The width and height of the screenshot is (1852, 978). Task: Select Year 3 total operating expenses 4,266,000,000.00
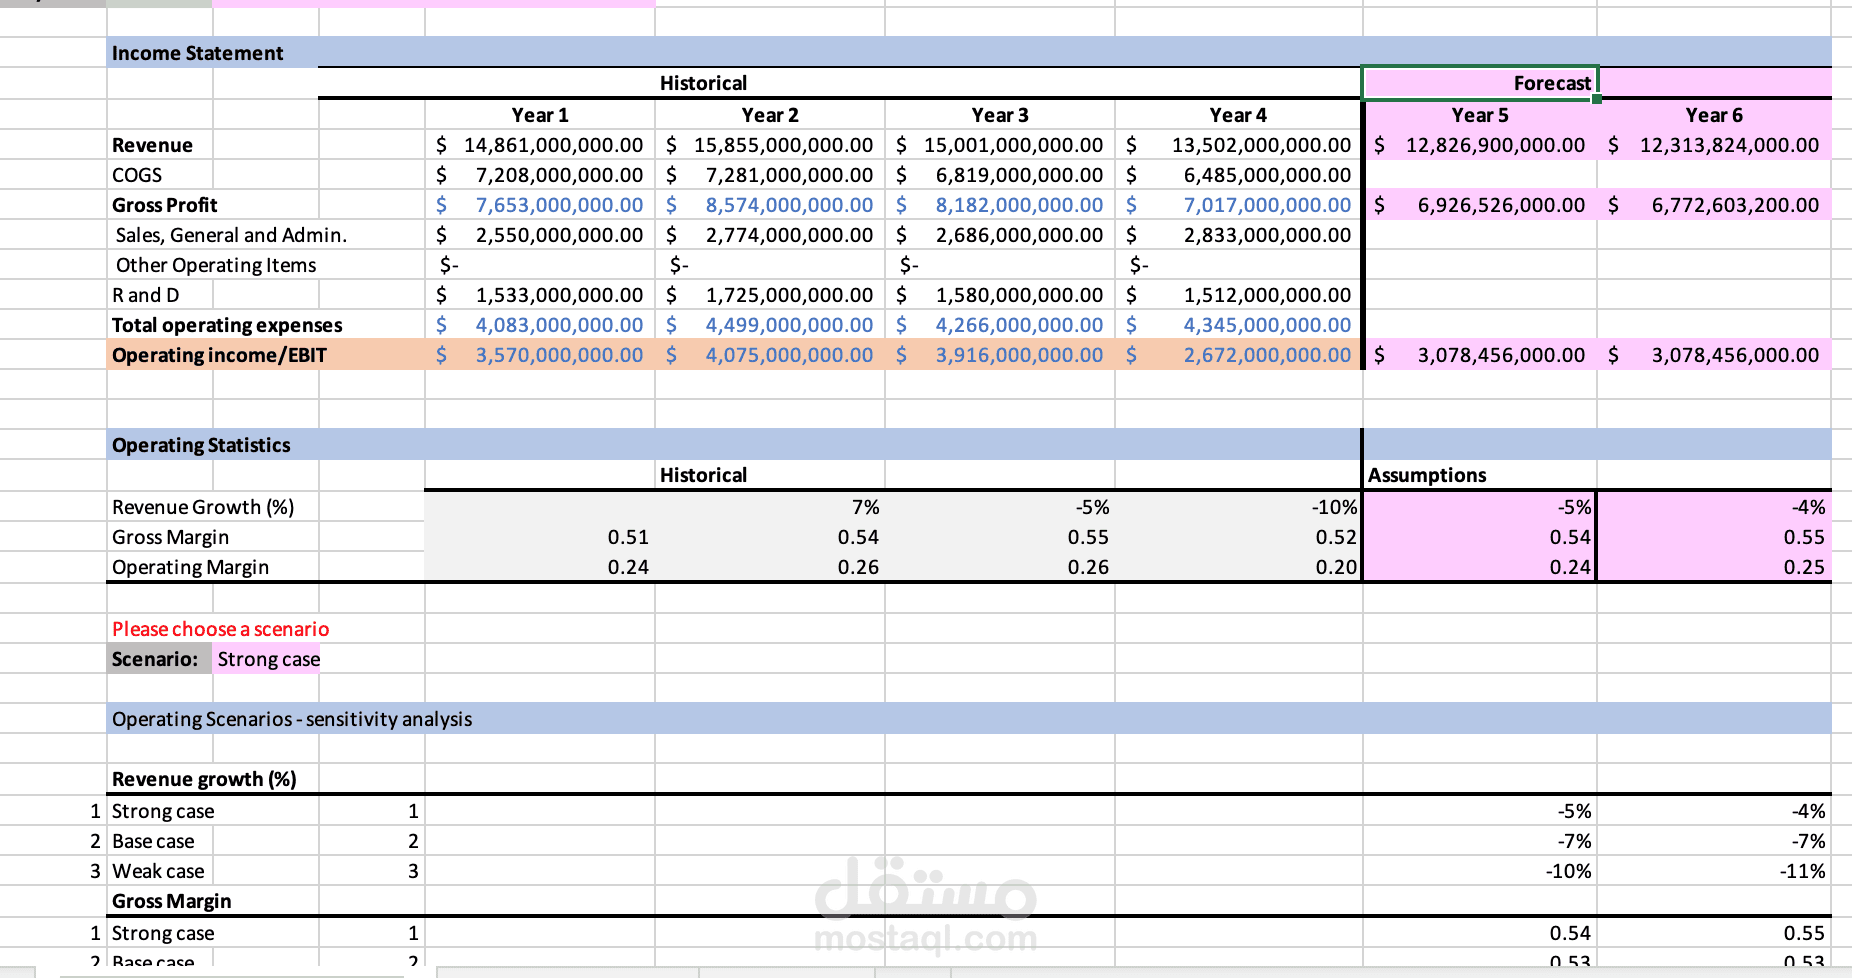click(1000, 325)
